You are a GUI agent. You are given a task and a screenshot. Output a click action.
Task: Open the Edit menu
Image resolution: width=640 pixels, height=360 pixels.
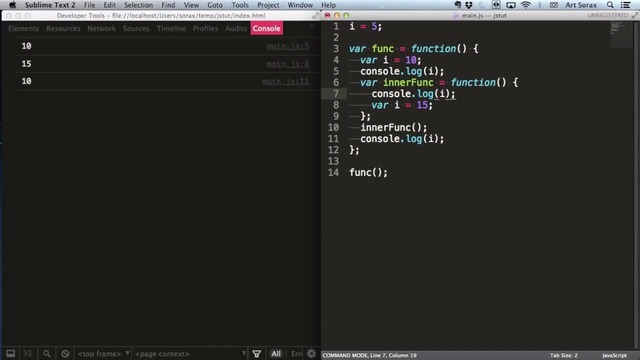tap(109, 5)
